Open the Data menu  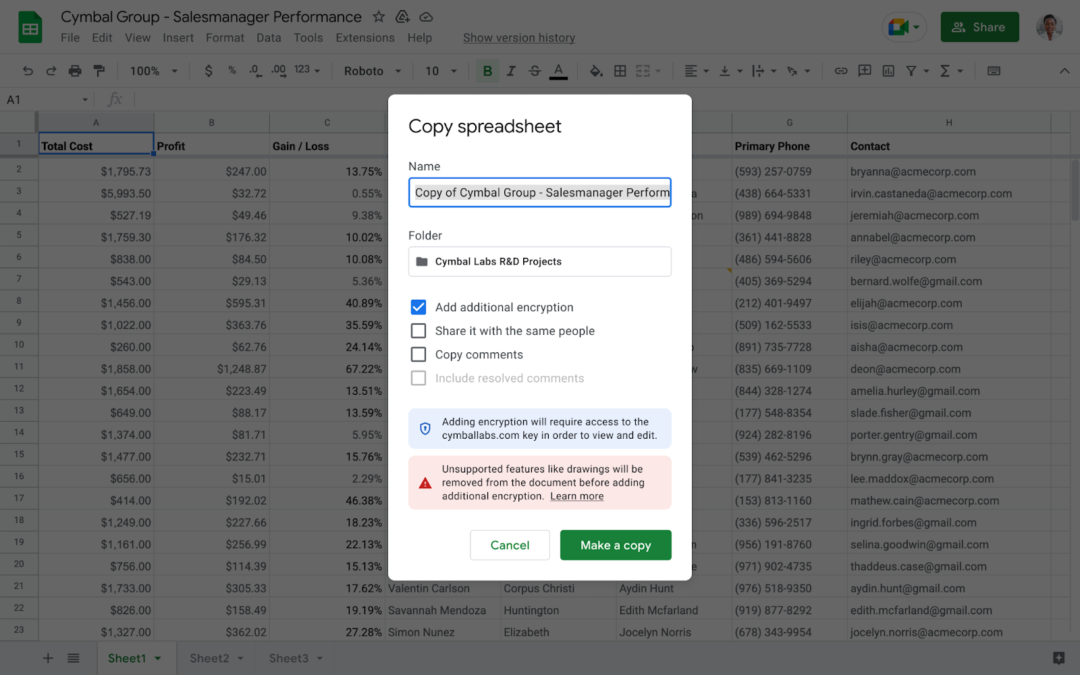coord(269,38)
